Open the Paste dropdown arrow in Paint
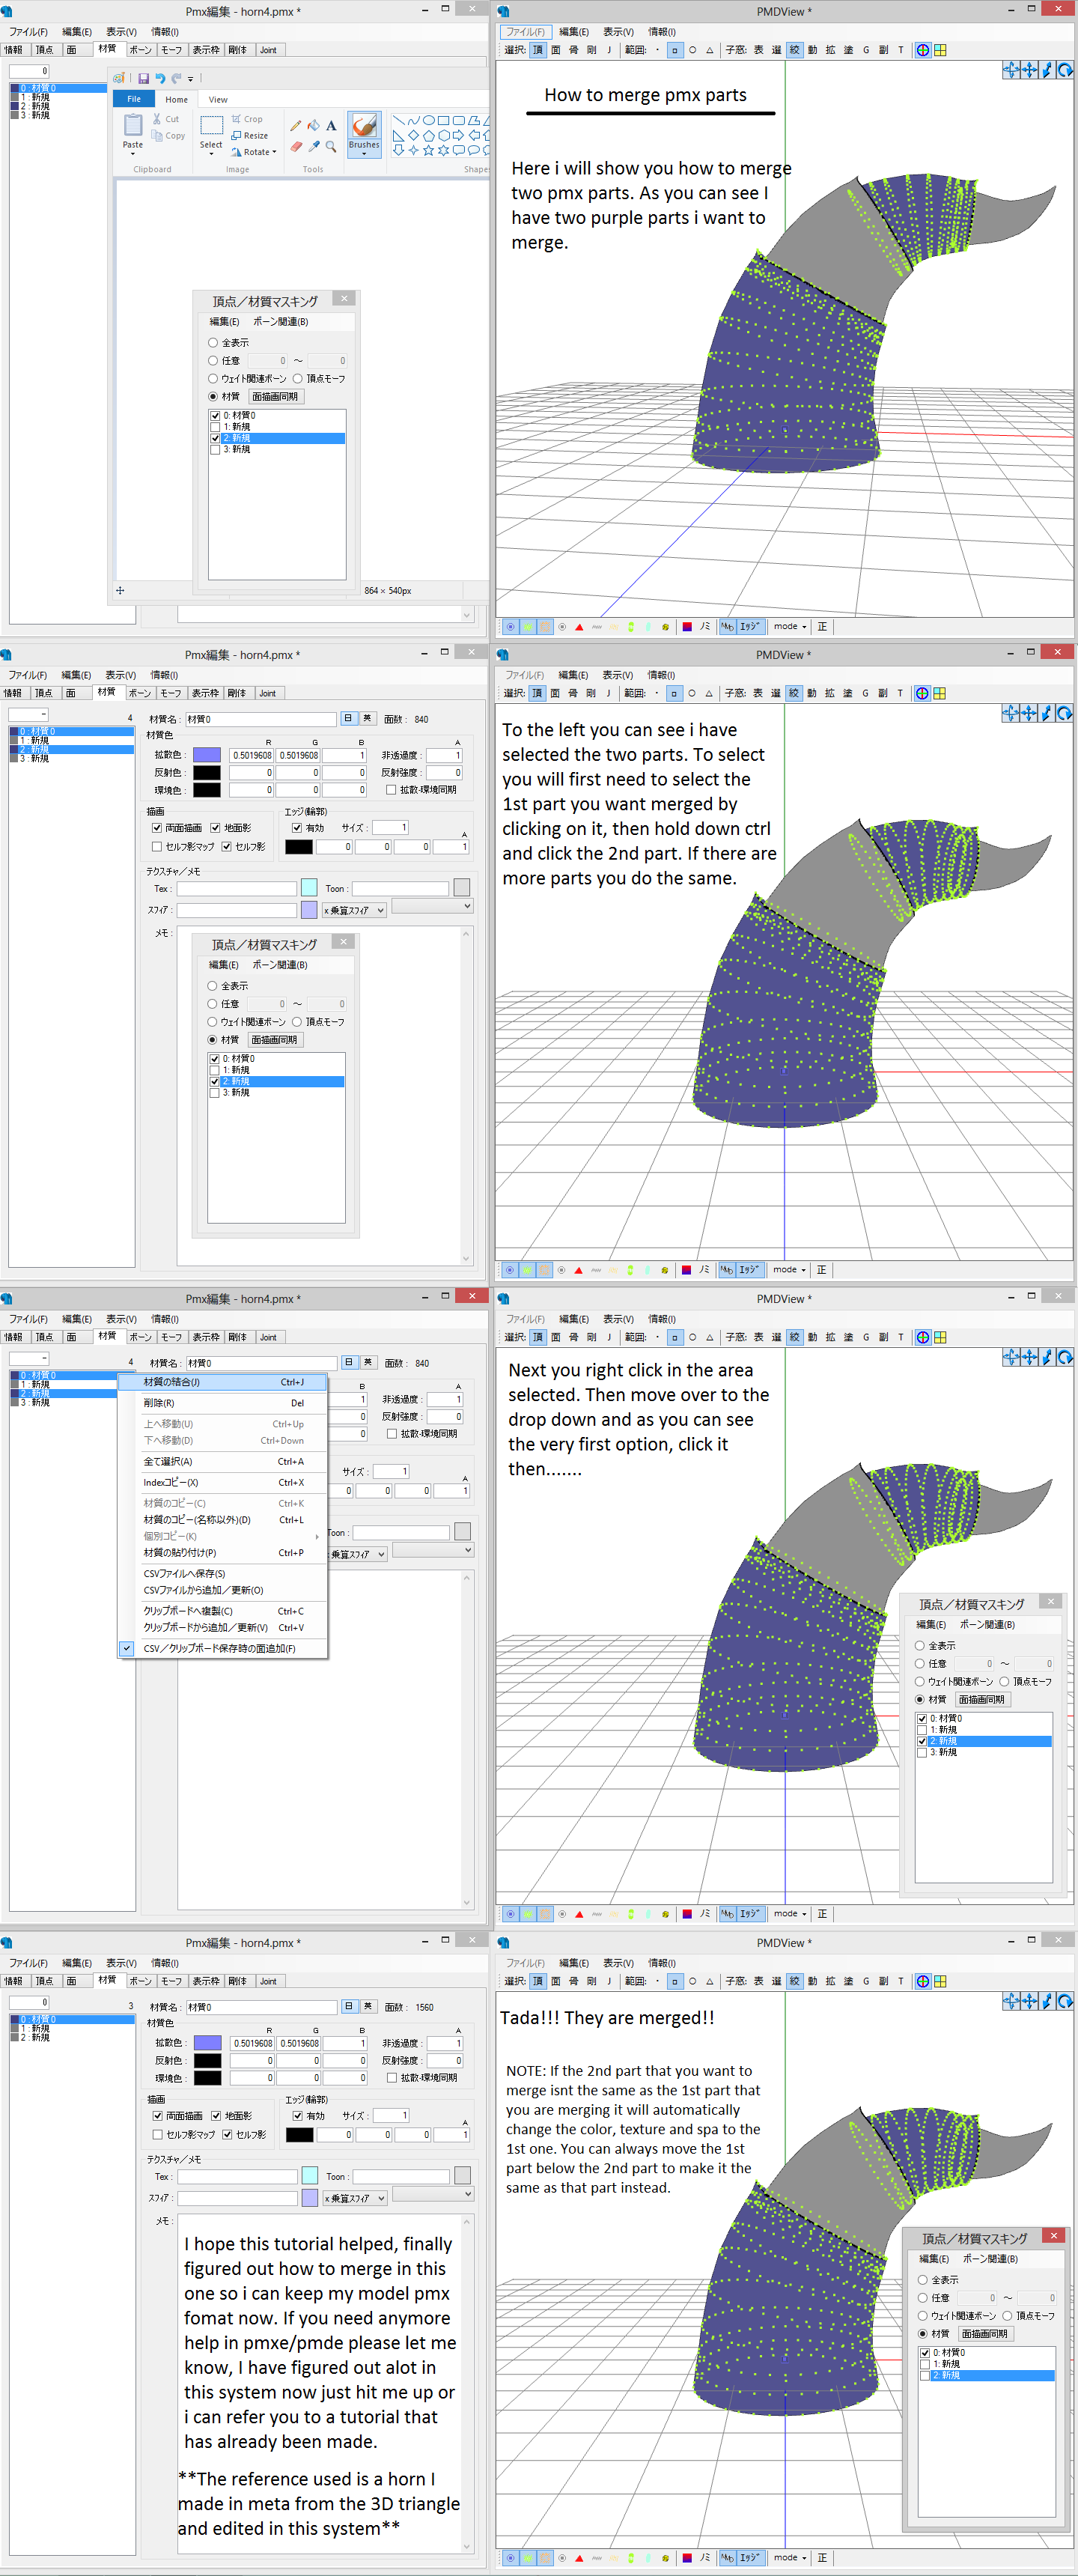 (133, 154)
